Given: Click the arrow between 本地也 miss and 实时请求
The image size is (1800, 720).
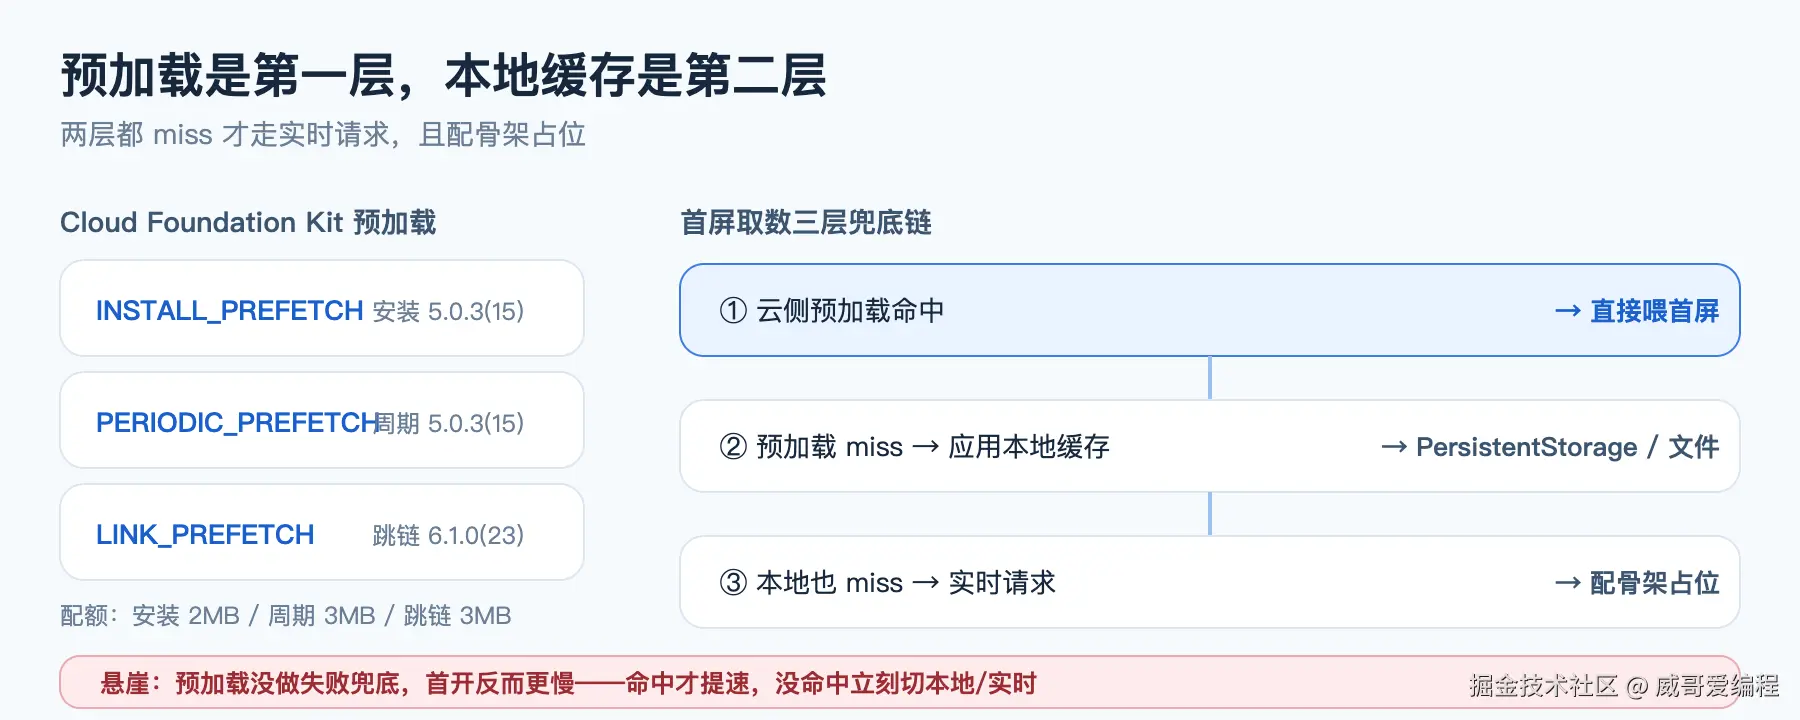Looking at the screenshot, I should (x=926, y=584).
